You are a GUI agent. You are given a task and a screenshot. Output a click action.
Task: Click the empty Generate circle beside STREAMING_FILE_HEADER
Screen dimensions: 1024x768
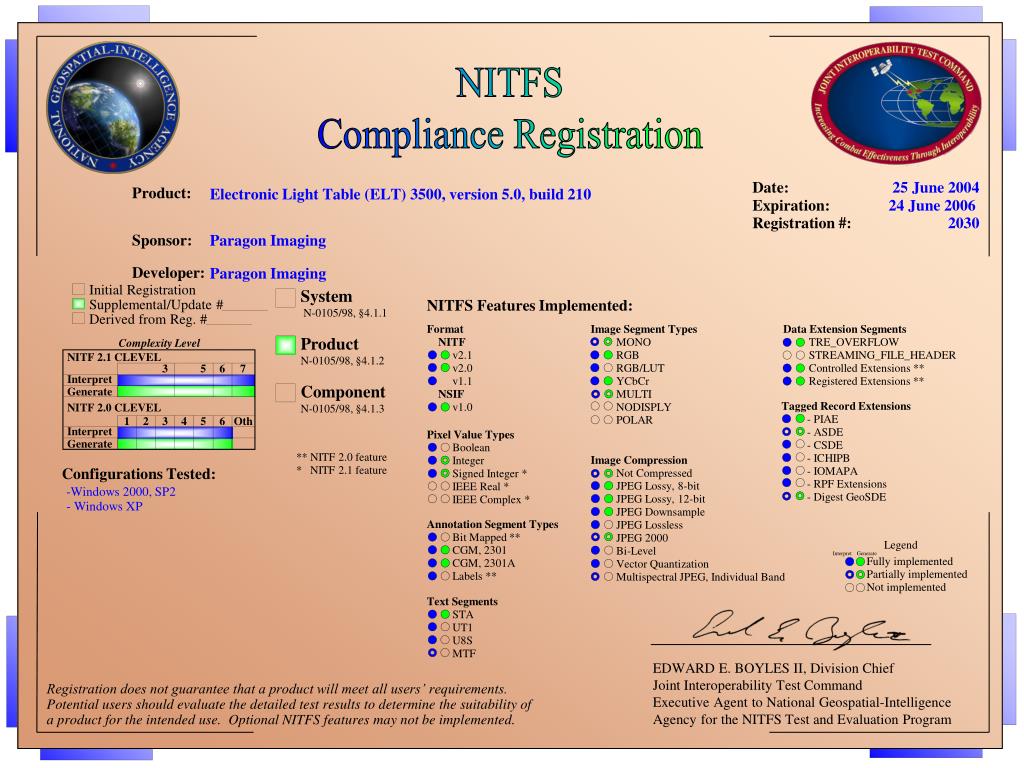800,355
